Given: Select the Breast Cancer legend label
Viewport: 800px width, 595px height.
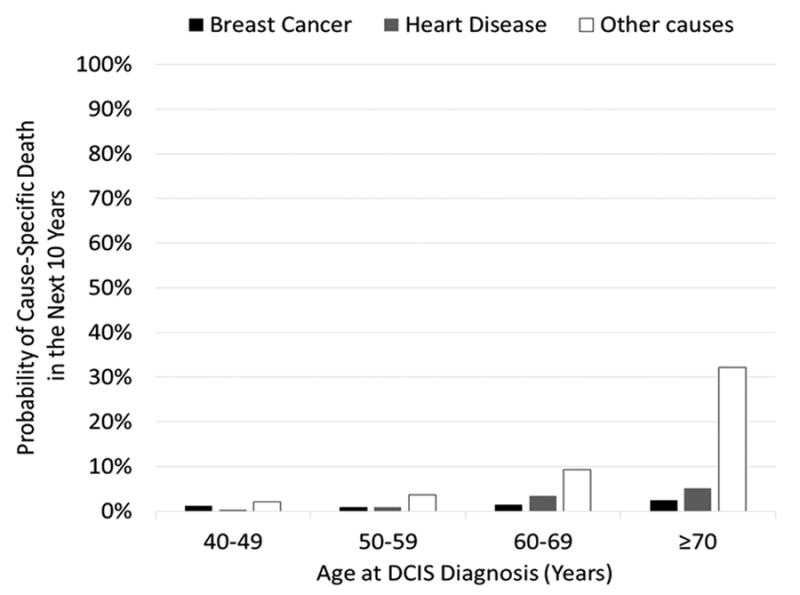Looking at the screenshot, I should (280, 25).
